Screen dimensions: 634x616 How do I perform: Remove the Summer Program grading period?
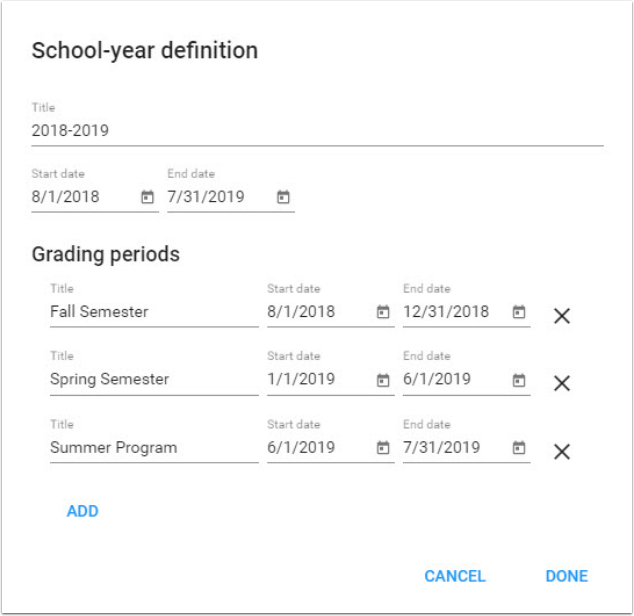point(562,452)
